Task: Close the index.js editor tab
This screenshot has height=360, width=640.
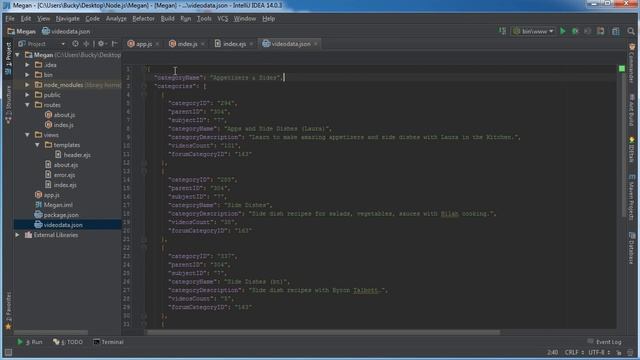Action: click(202, 44)
